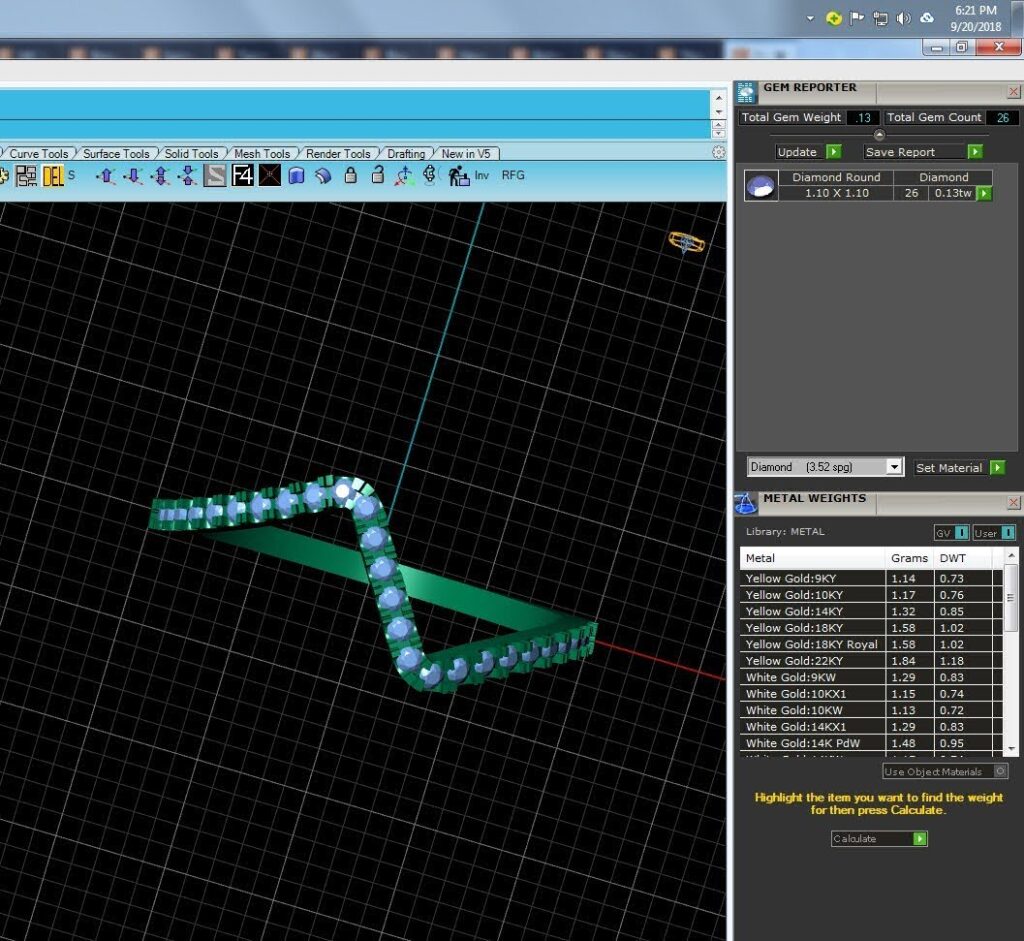Select the gray S shading icon

point(215,175)
